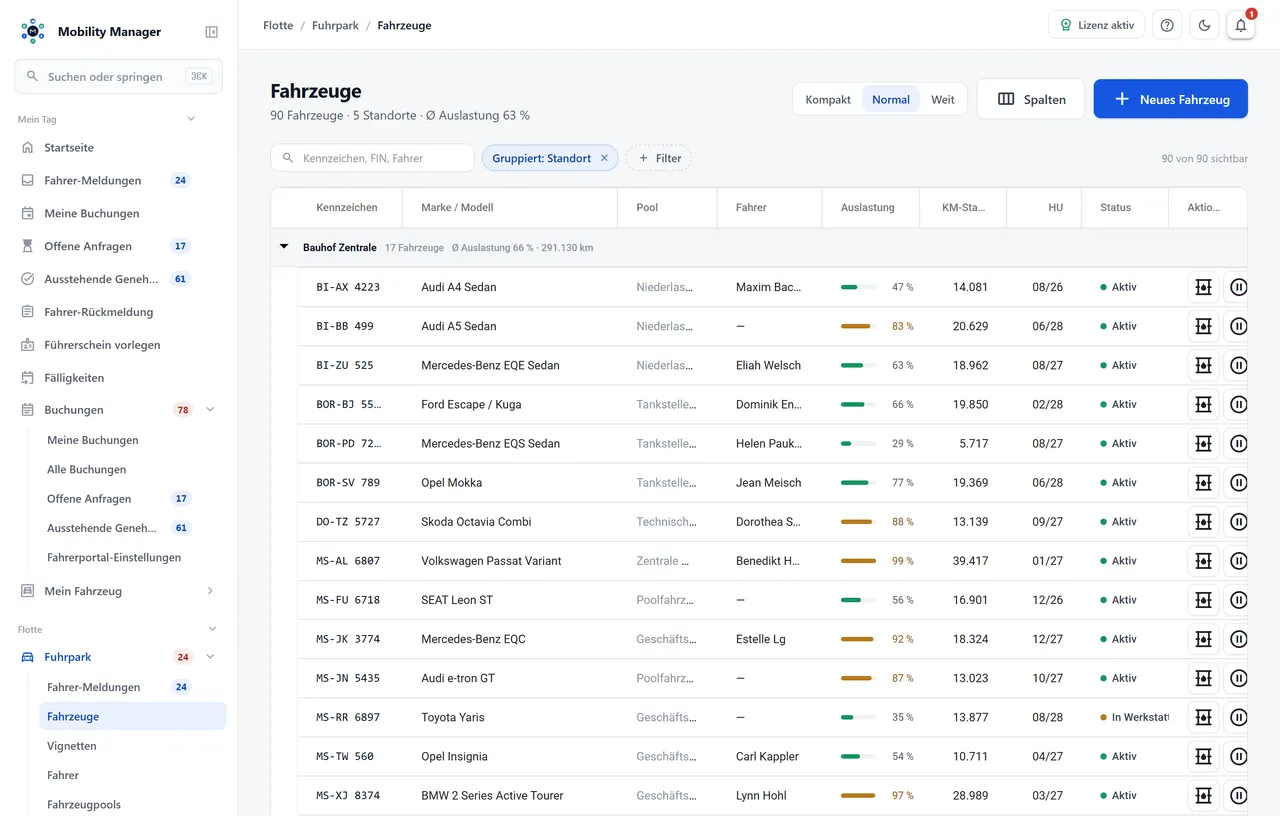
Task: Click Offene Anfragen hourglass icon under Mein Tag
Action: pos(28,246)
